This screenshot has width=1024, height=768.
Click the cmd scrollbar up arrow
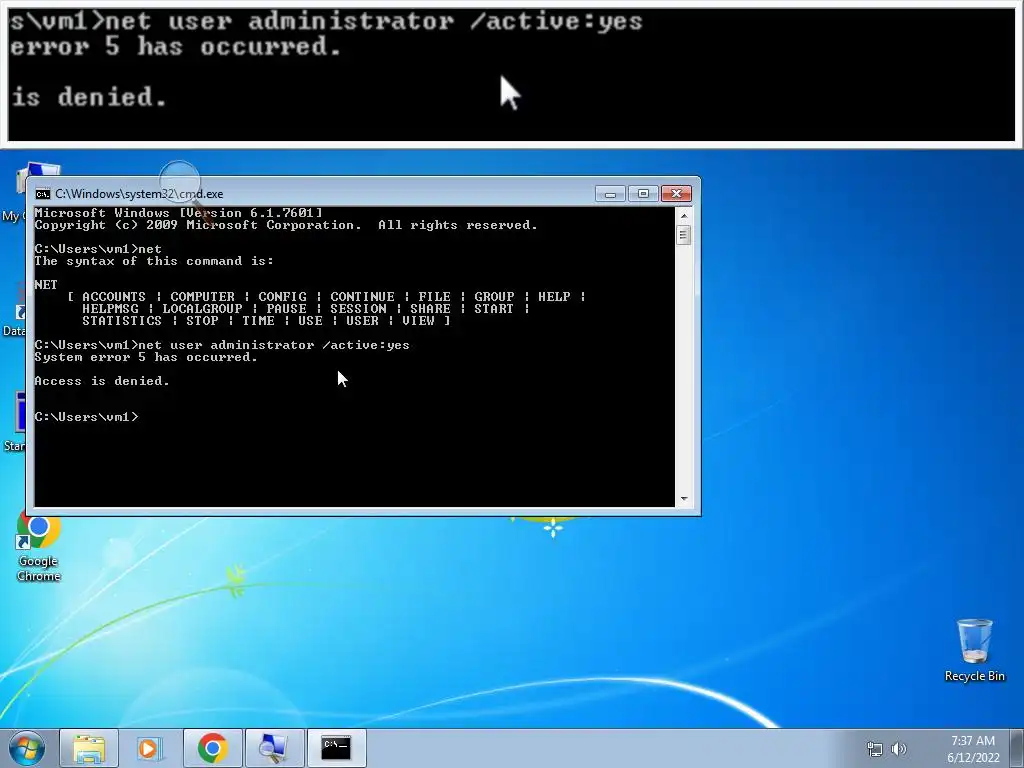click(x=684, y=215)
